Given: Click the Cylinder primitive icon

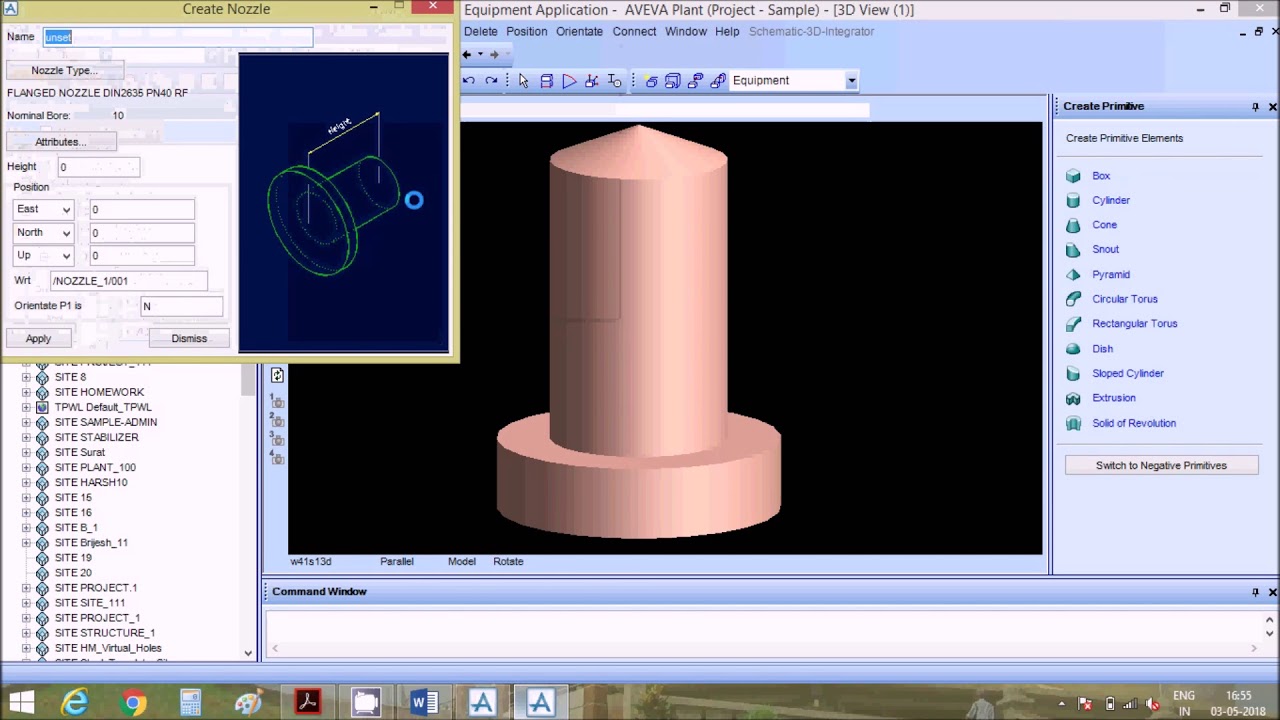Looking at the screenshot, I should click(x=1073, y=200).
